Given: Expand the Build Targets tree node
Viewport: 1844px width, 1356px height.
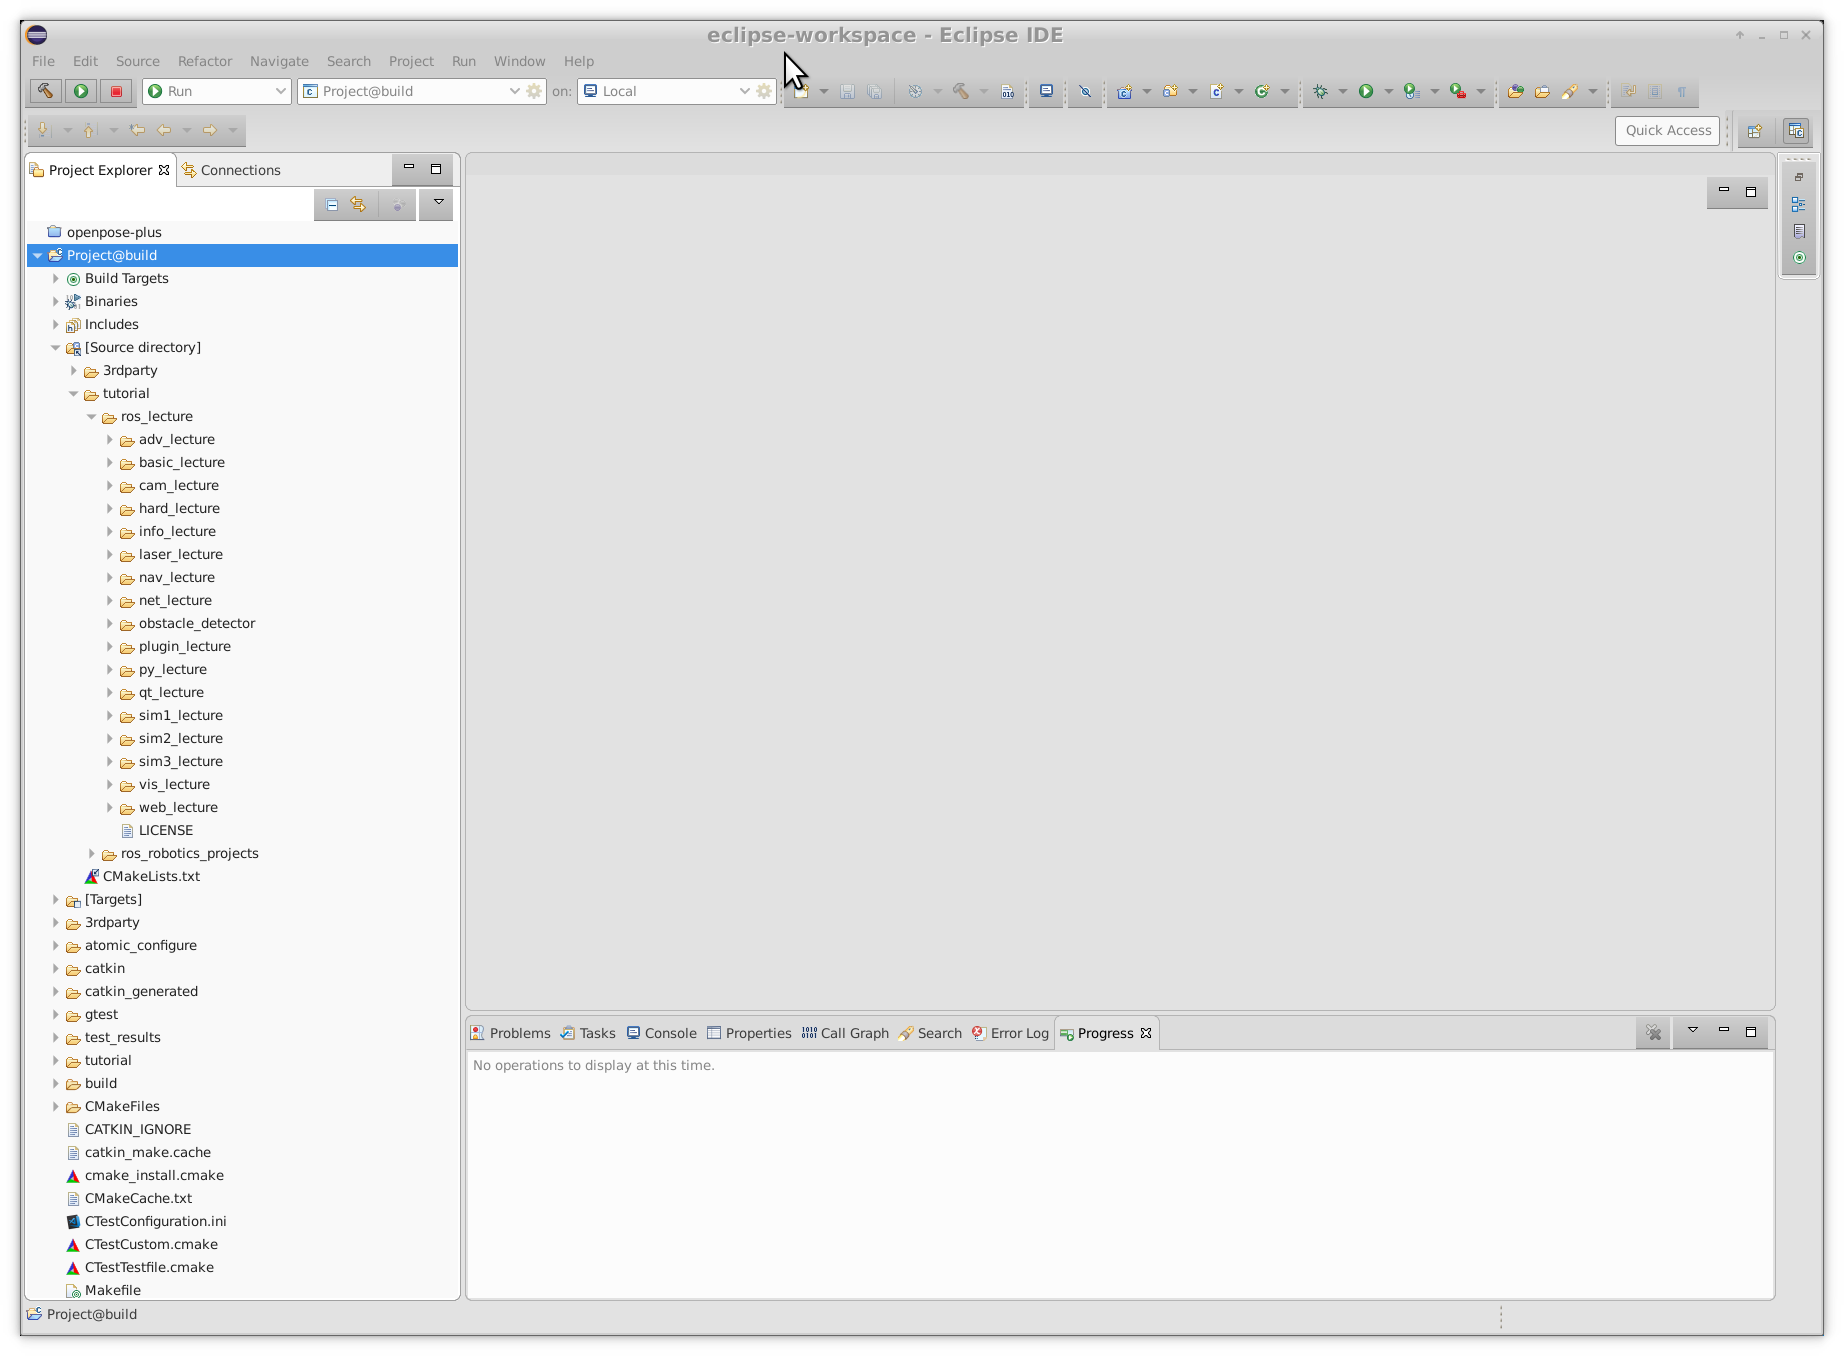Looking at the screenshot, I should pos(56,279).
